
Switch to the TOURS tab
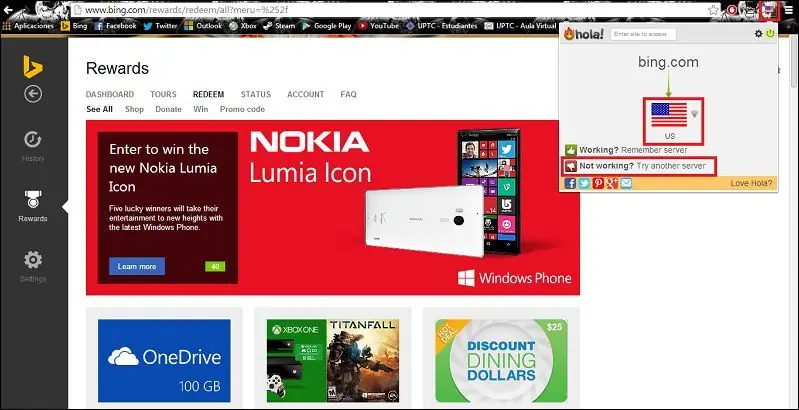[x=163, y=94]
